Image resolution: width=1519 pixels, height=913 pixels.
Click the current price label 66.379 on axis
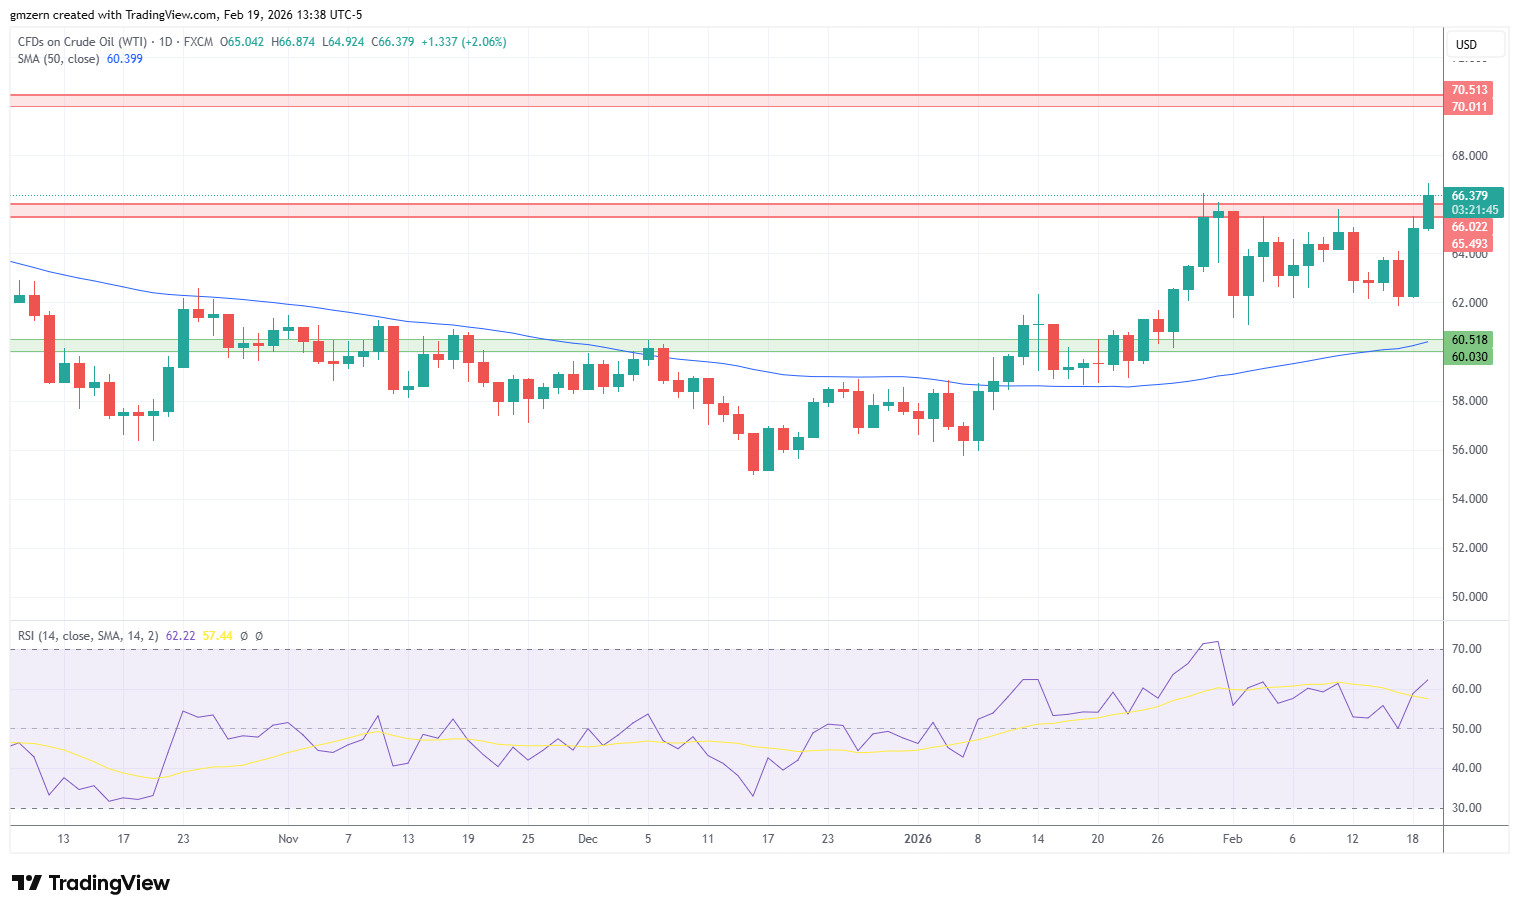[1470, 196]
